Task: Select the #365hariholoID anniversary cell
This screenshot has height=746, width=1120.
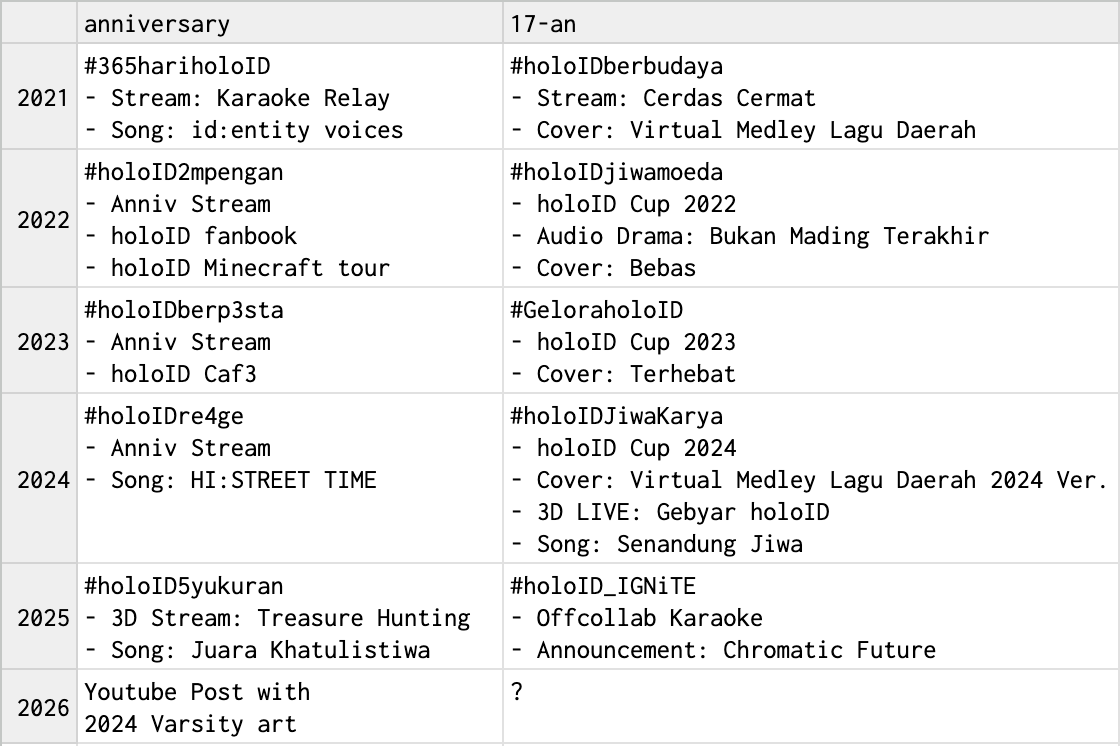Action: 289,96
